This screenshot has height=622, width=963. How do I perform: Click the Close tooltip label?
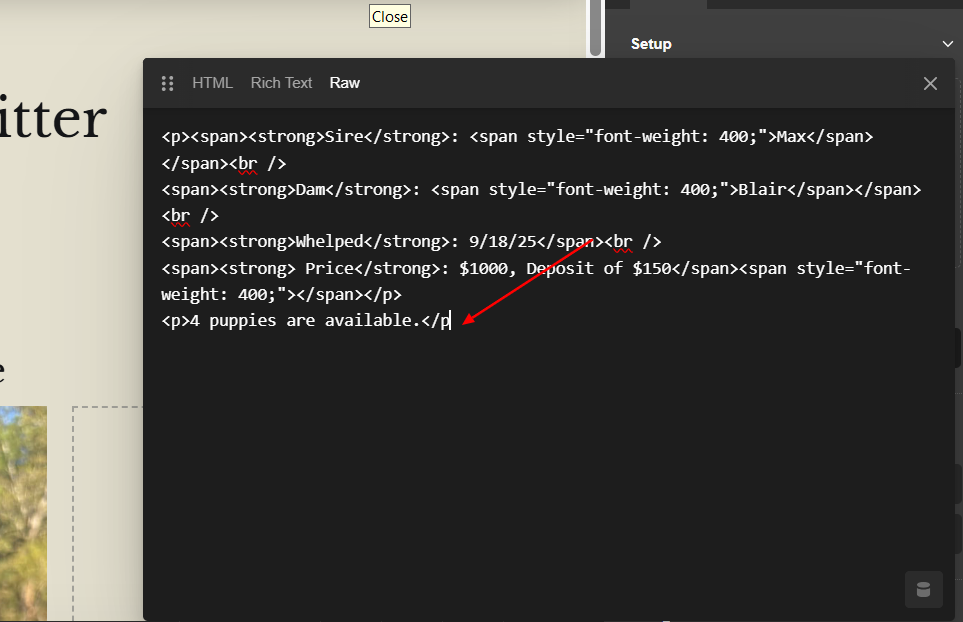pyautogui.click(x=389, y=16)
